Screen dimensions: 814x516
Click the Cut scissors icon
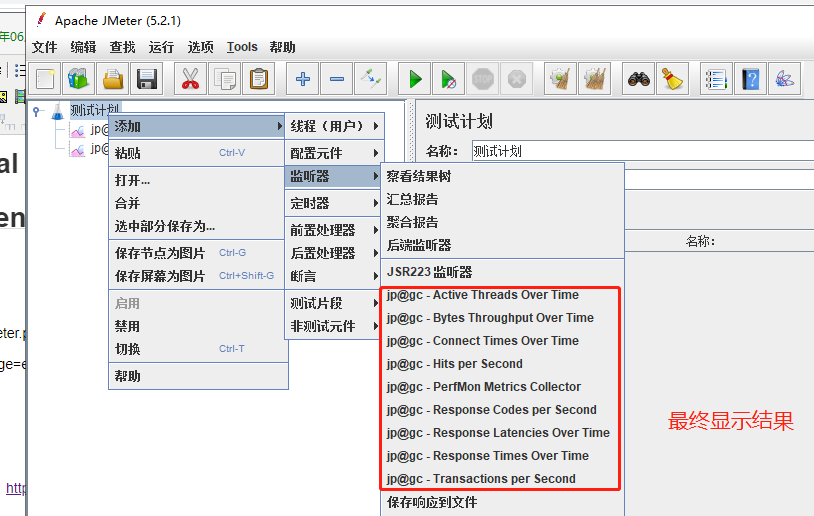coord(191,79)
